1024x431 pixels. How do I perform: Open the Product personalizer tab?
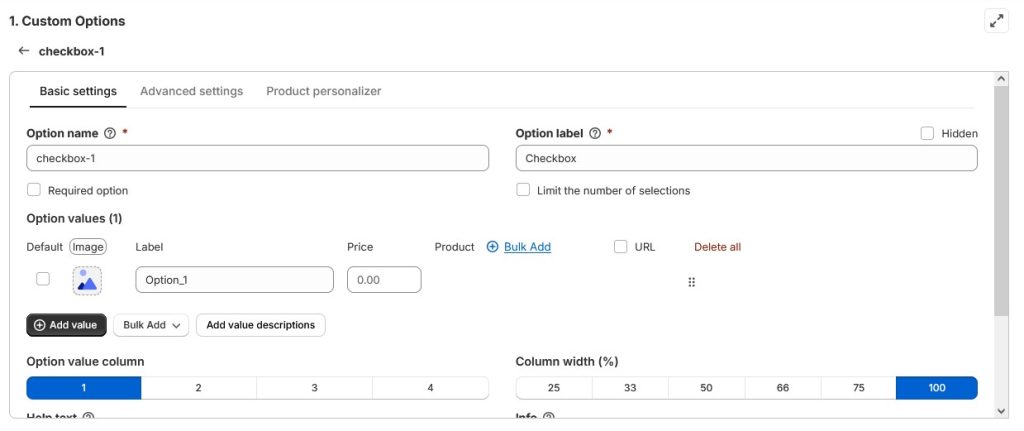point(323,91)
